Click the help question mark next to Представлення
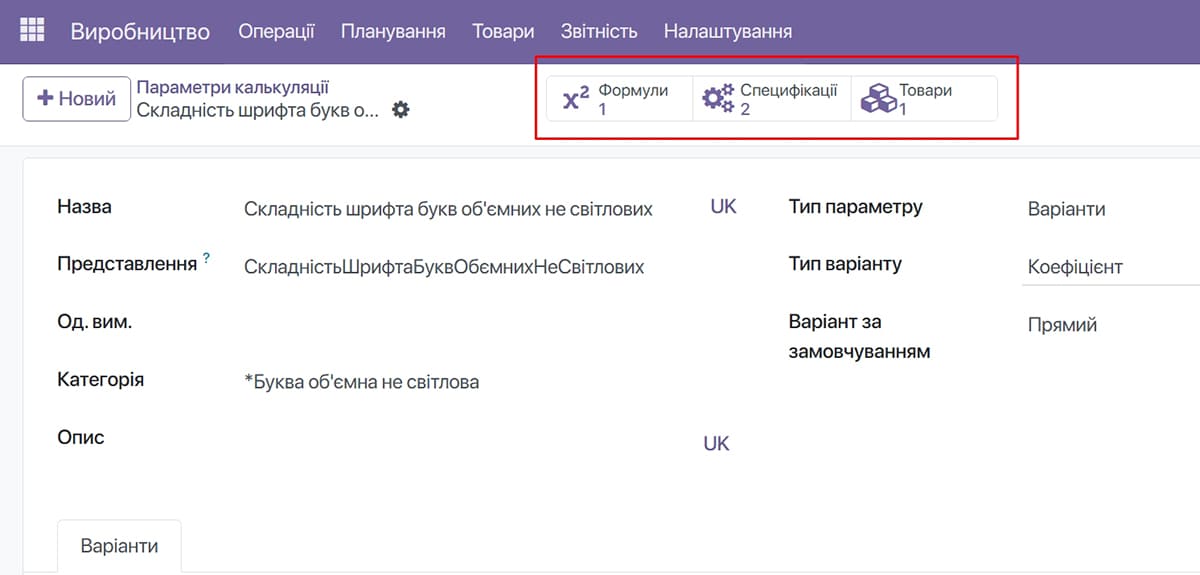The height and width of the screenshot is (575, 1200). (207, 259)
